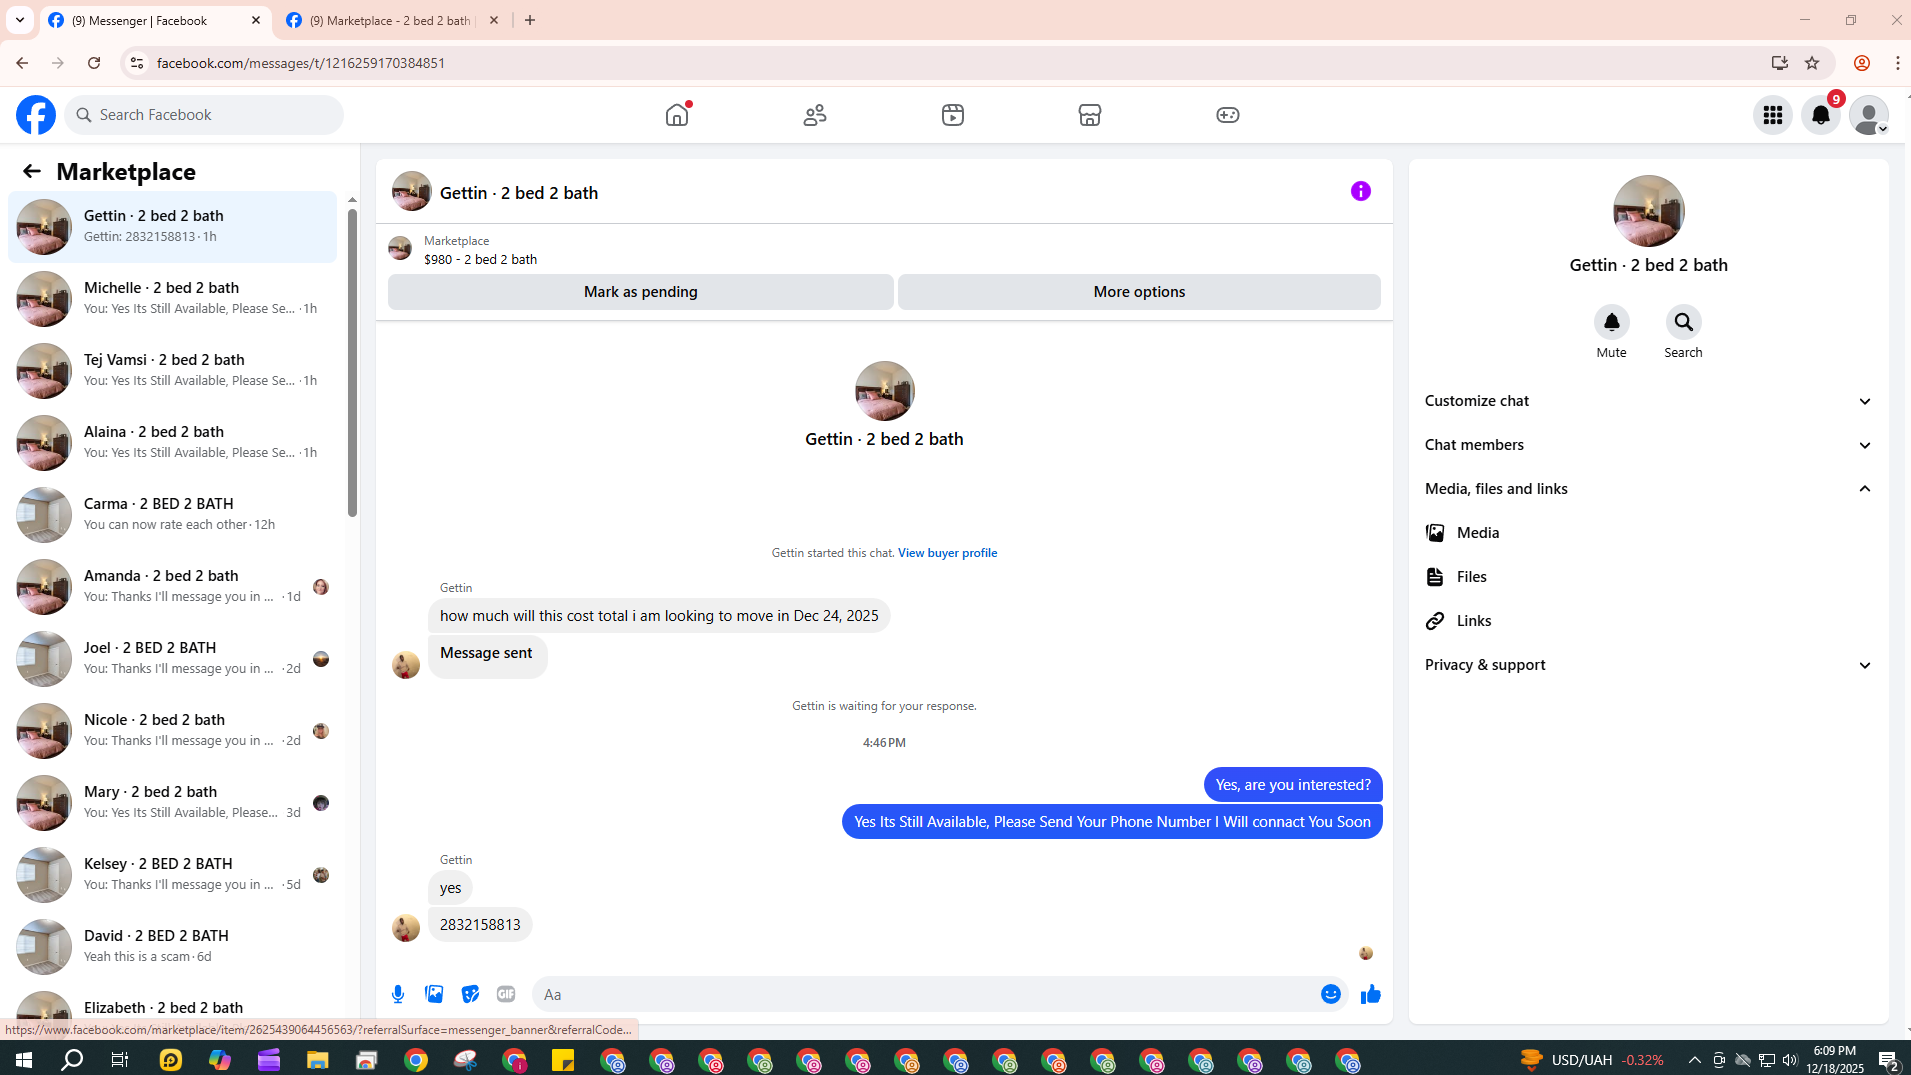View site information in address bar

(136, 63)
